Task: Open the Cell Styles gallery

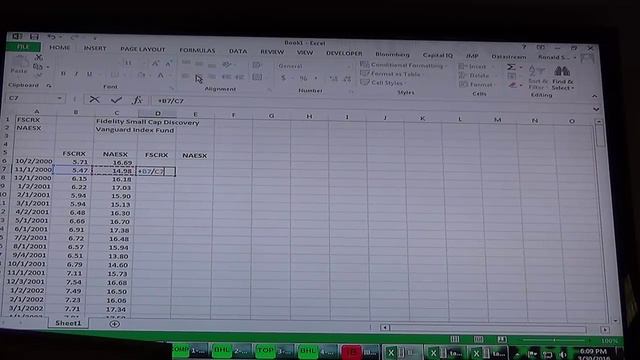Action: pyautogui.click(x=382, y=83)
